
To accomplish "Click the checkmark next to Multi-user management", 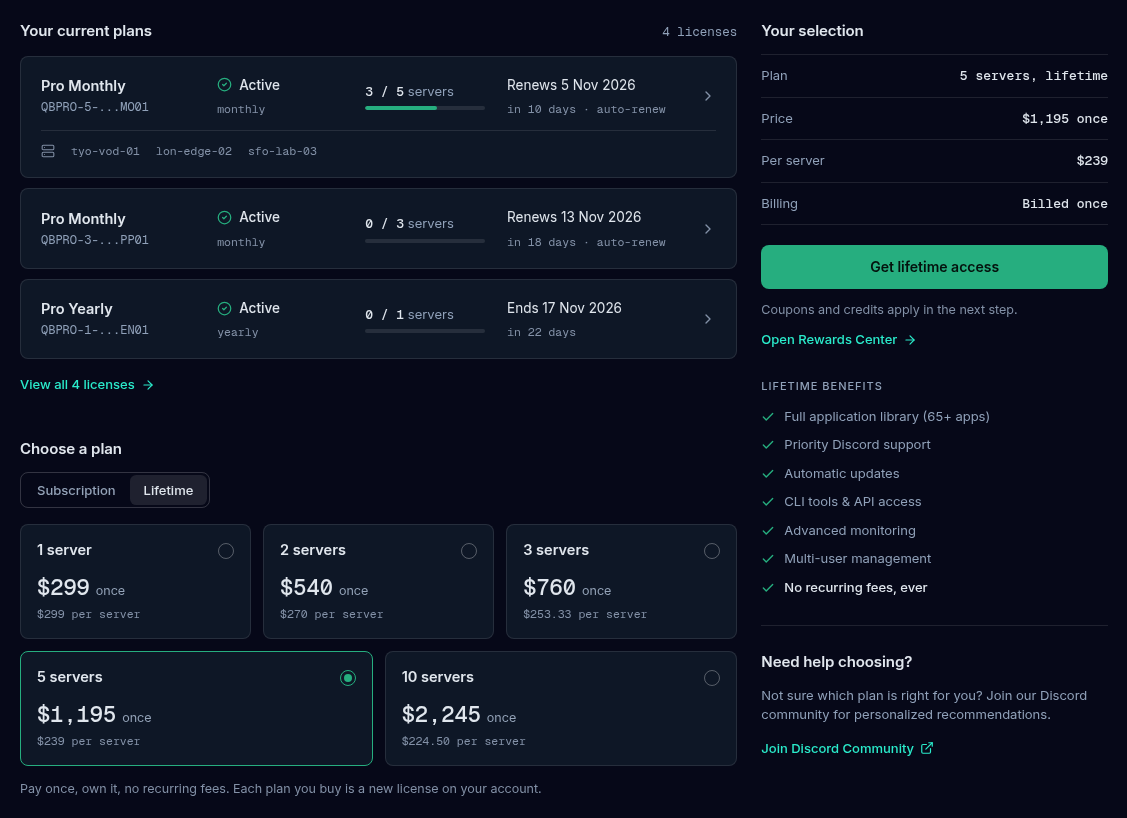I will [768, 559].
